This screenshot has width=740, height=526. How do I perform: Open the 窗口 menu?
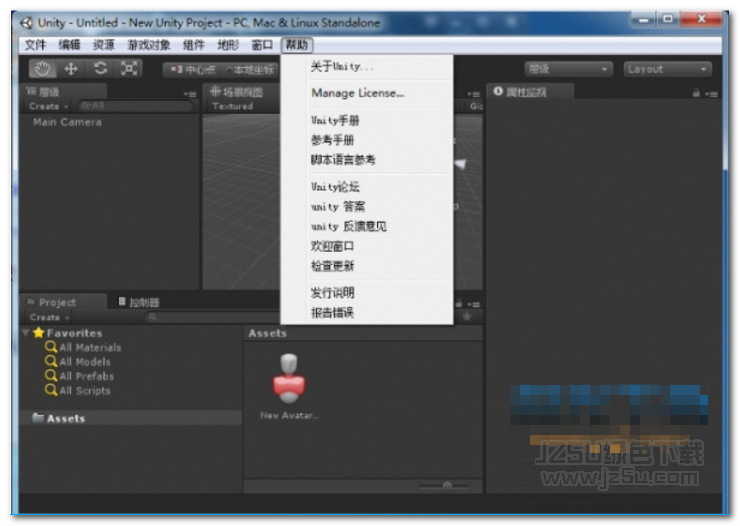coord(262,45)
